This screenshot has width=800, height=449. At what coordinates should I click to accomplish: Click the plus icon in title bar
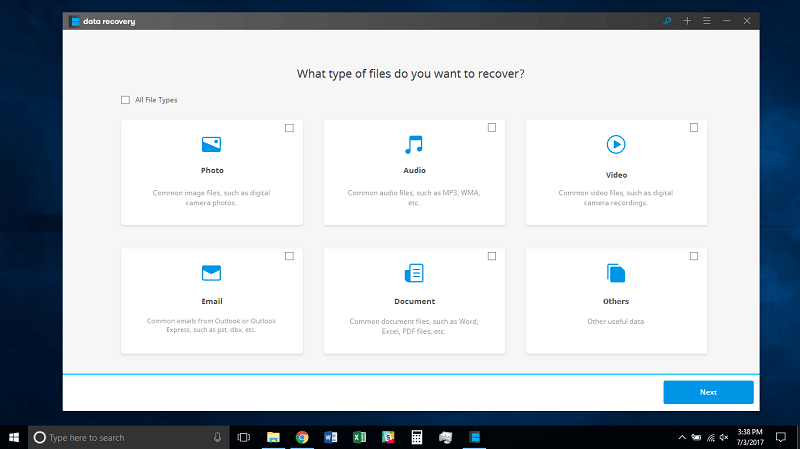(x=687, y=20)
